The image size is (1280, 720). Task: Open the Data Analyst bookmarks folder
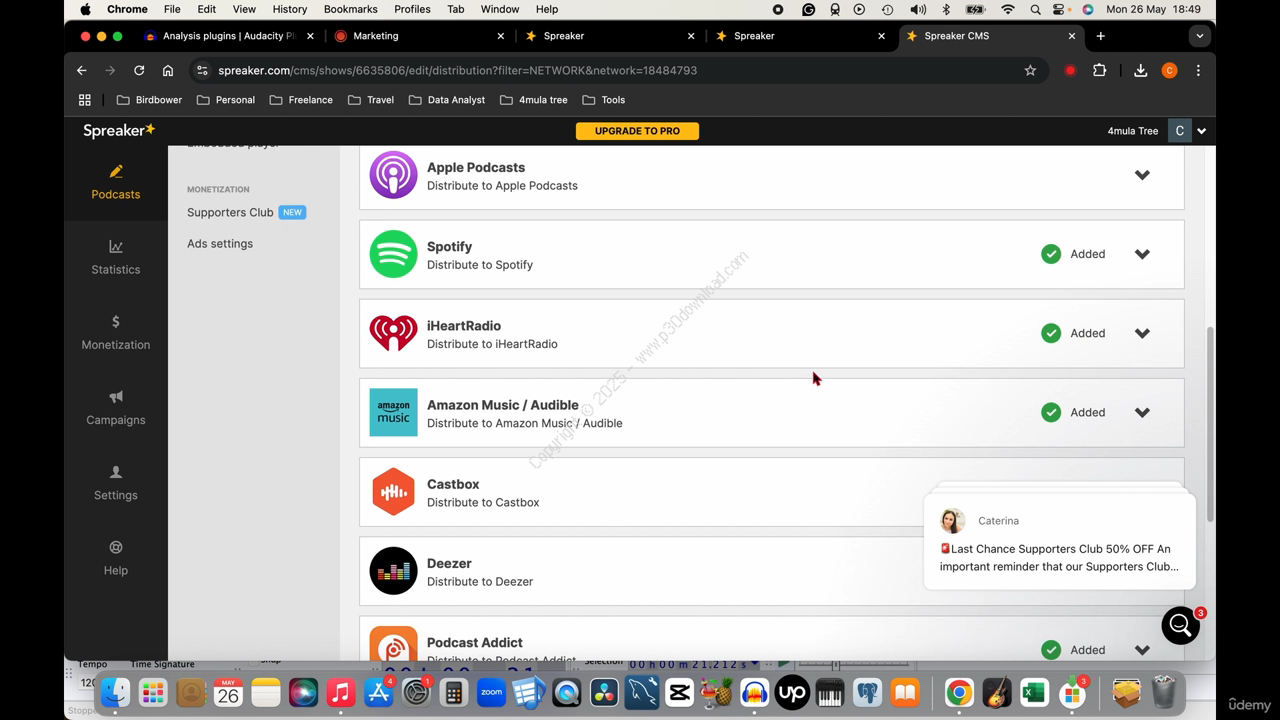click(446, 100)
